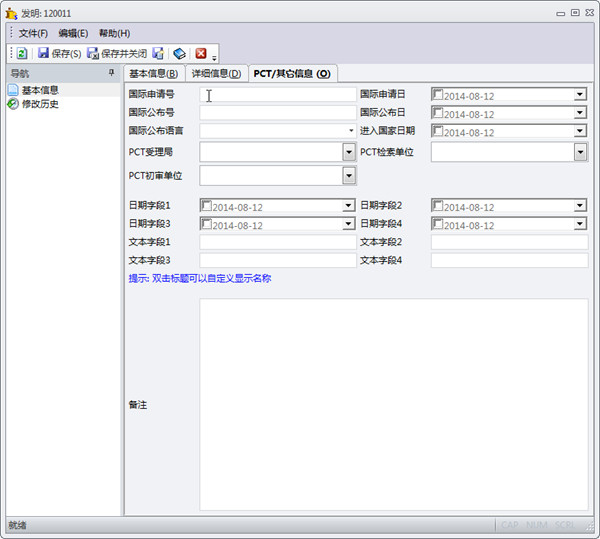This screenshot has height=539, width=600.
Task: Open the 日期字段1 date dropdown arrow
Action: [348, 205]
